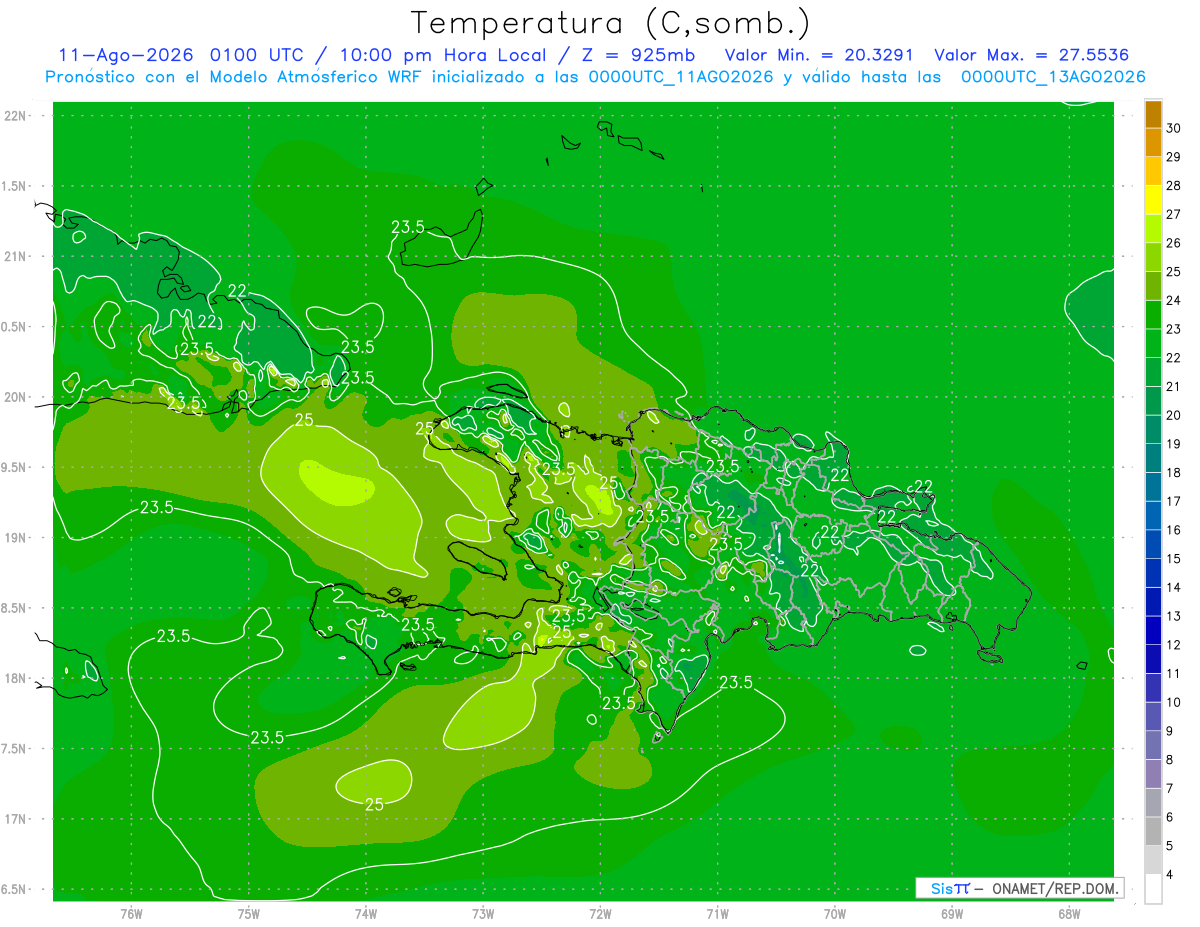Screen dimensions: 1200x927
Task: Click the legend value '28'
Action: click(x=1174, y=186)
